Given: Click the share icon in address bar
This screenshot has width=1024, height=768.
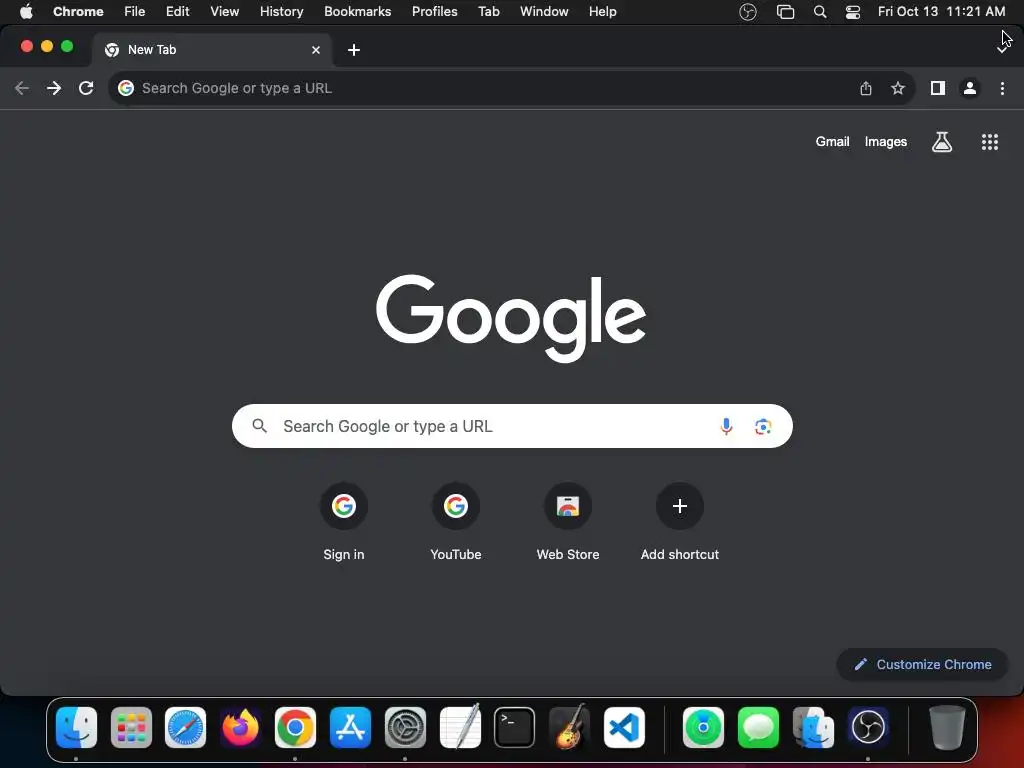Looking at the screenshot, I should [866, 88].
